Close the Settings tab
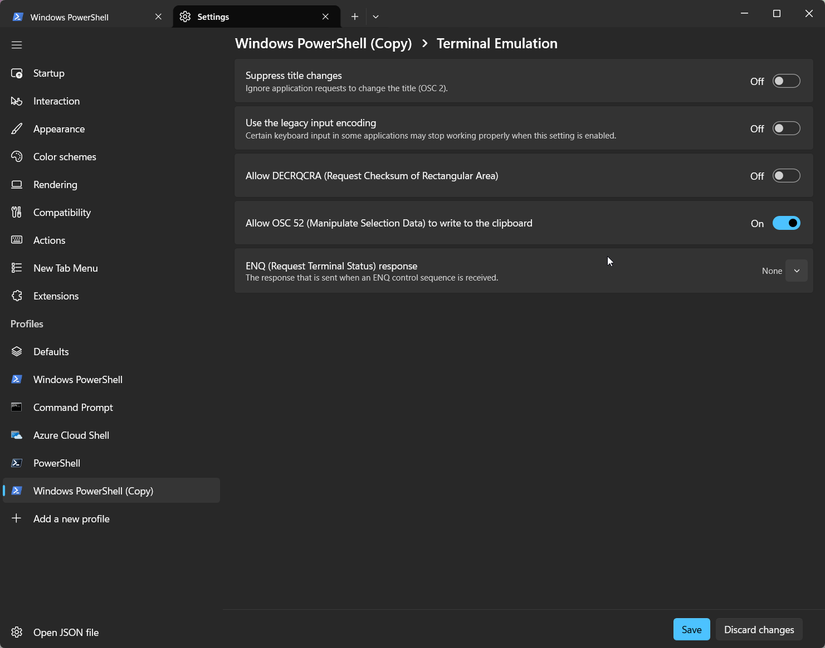 [326, 17]
